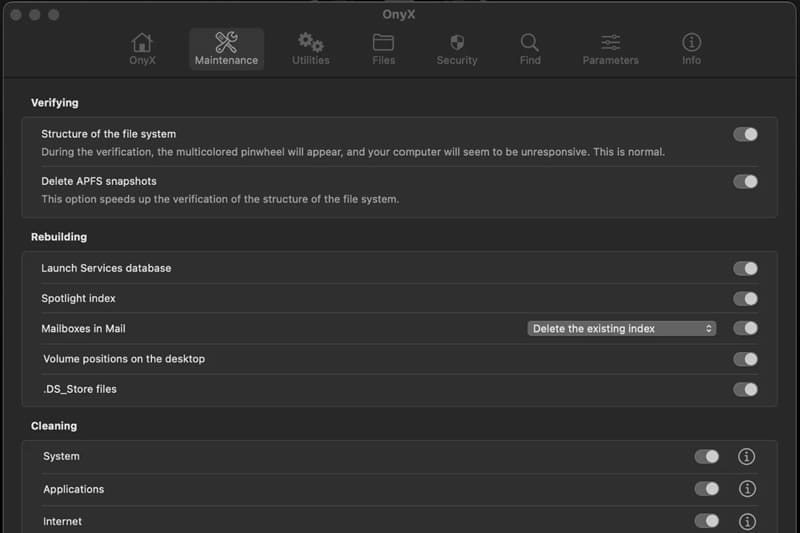
Task: Click the Delete APFS snapshots label
Action: point(98,181)
